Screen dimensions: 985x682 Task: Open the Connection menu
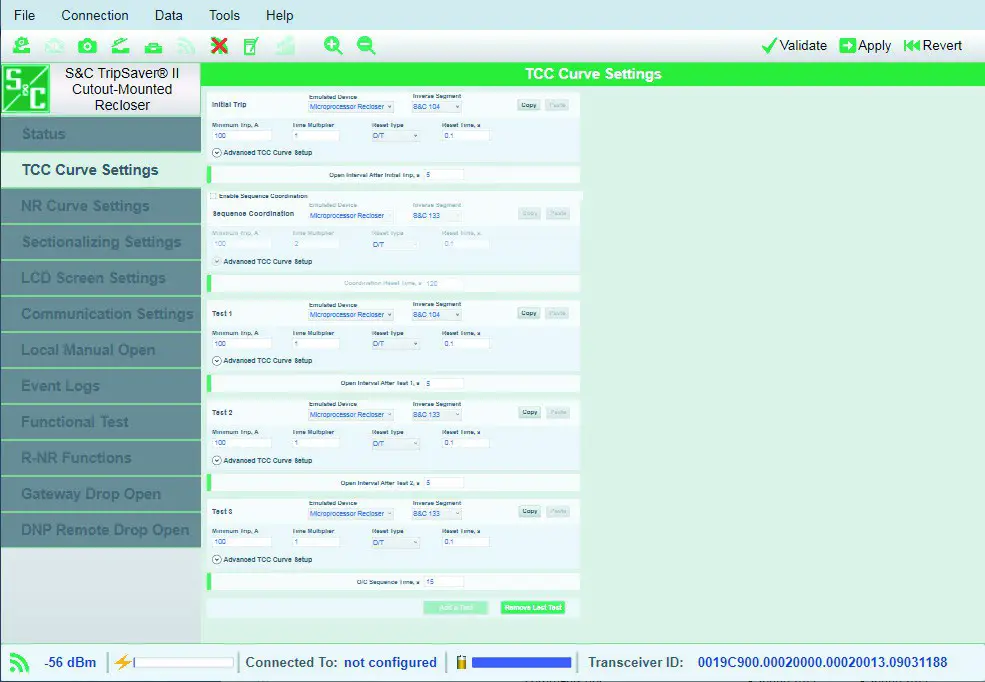point(95,15)
